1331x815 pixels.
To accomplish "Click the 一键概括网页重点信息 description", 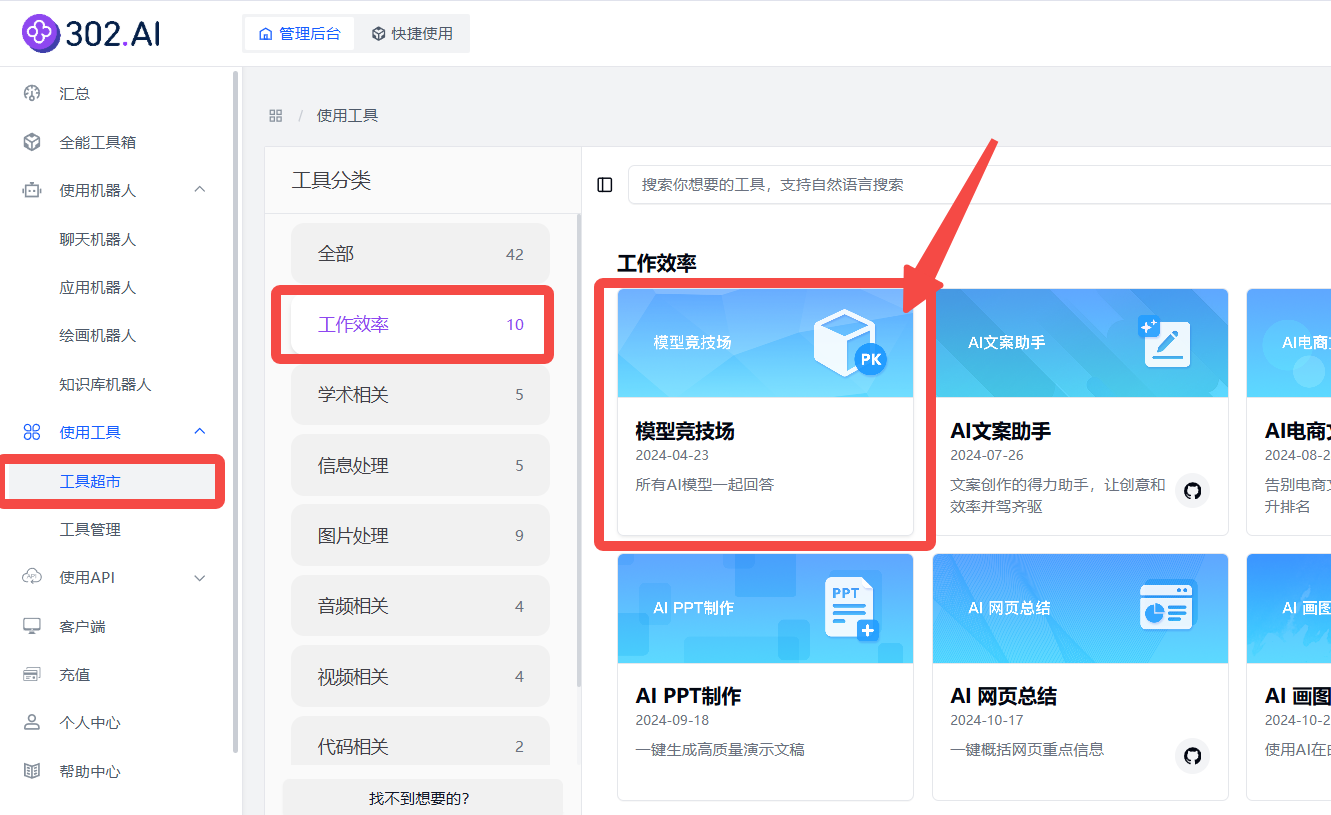I will click(1027, 749).
